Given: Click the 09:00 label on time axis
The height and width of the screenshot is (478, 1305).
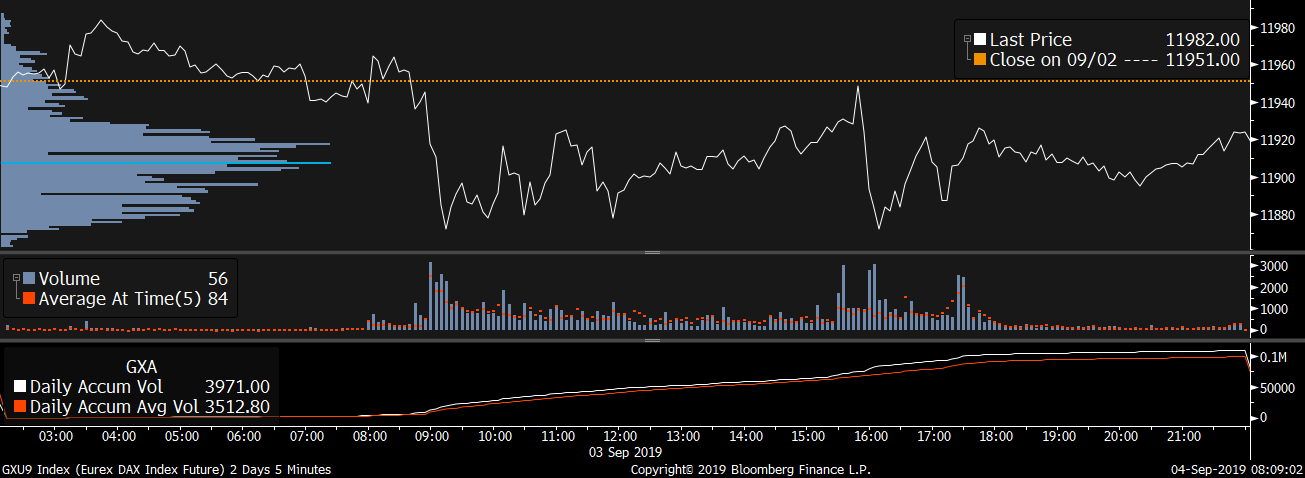Looking at the screenshot, I should (x=432, y=437).
